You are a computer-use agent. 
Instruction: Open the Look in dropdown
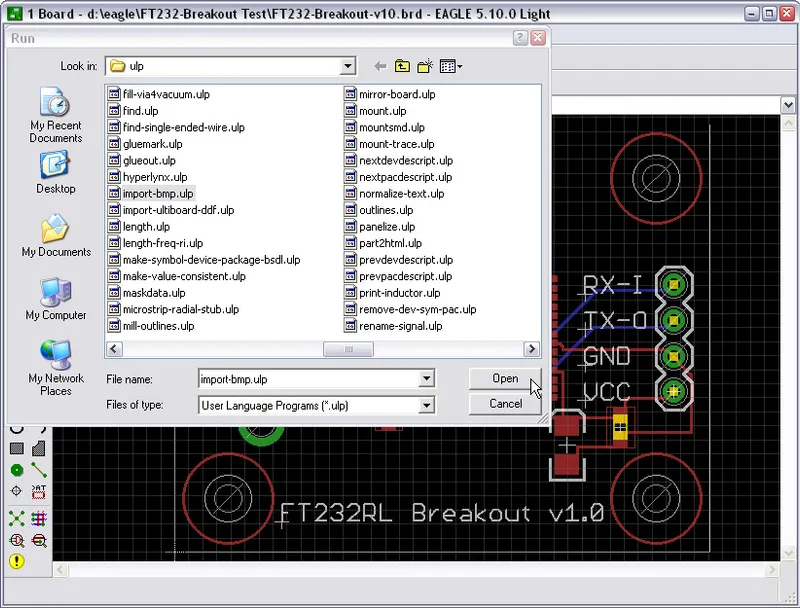click(x=348, y=66)
